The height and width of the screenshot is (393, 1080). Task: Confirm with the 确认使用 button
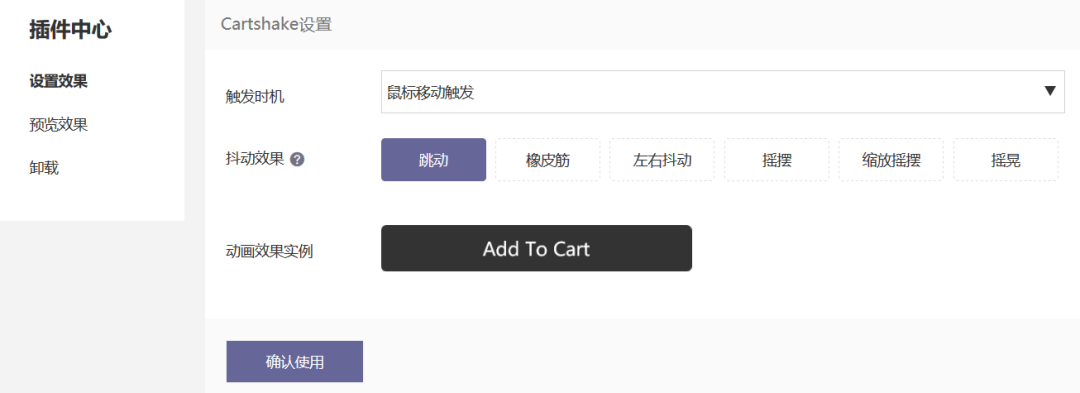pos(294,361)
